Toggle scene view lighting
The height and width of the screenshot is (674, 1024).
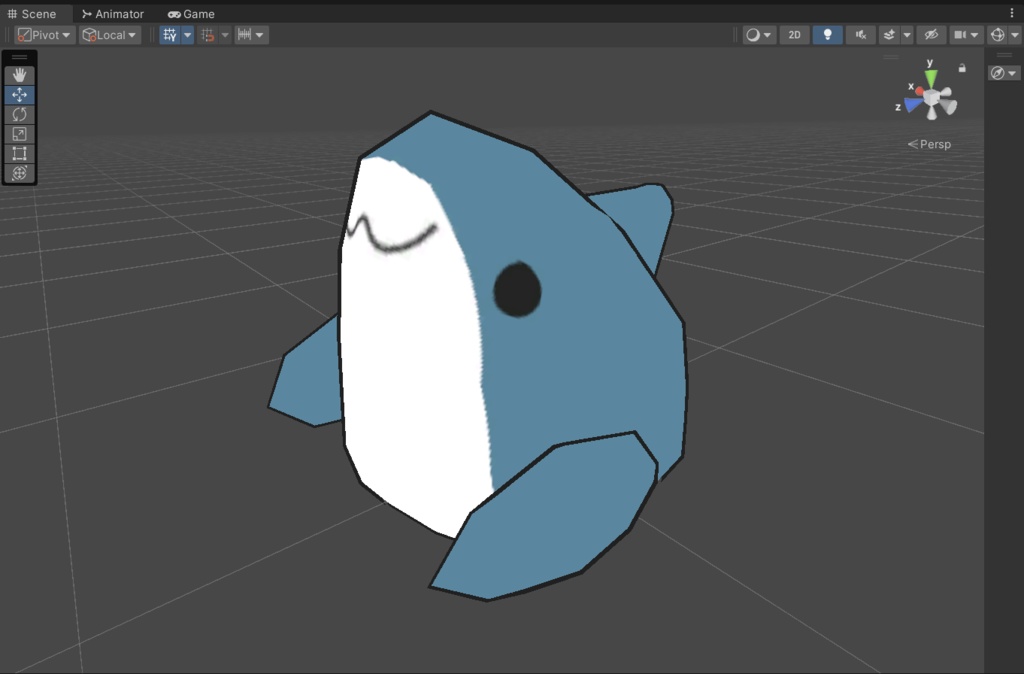827,34
